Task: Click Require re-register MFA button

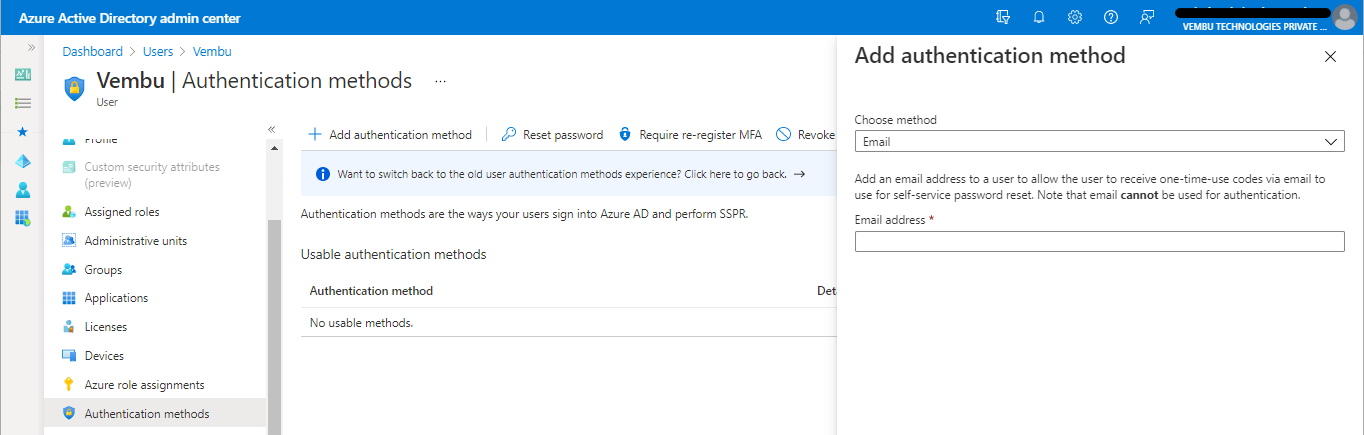Action: (690, 134)
